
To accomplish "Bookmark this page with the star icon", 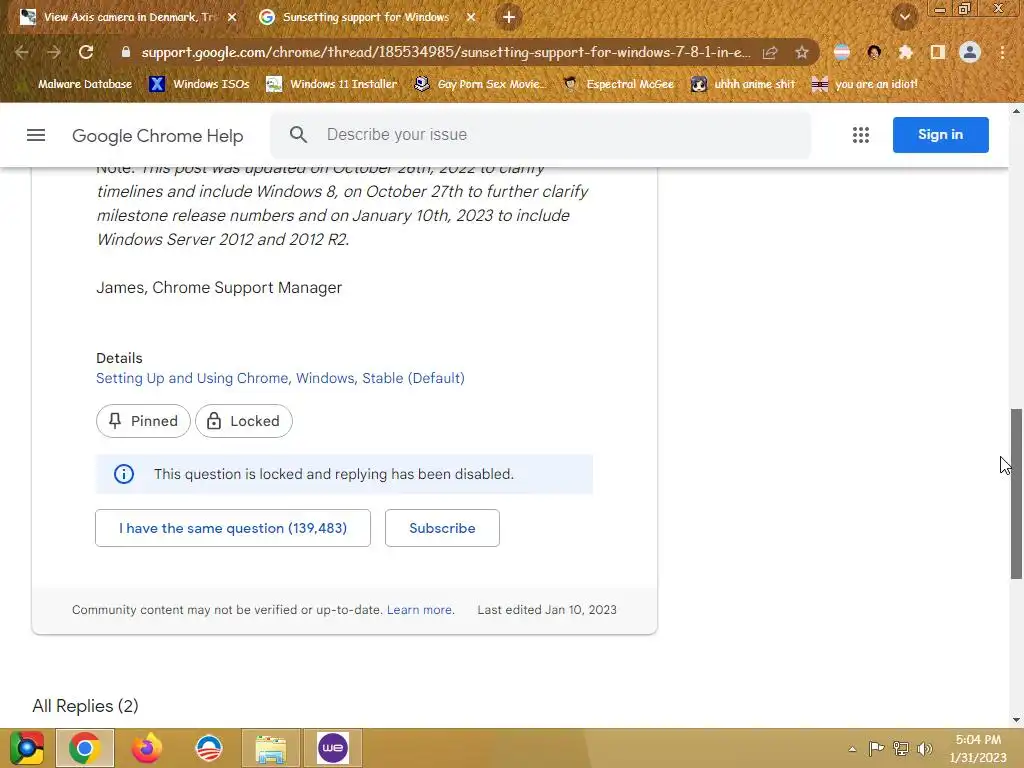I will [x=802, y=52].
